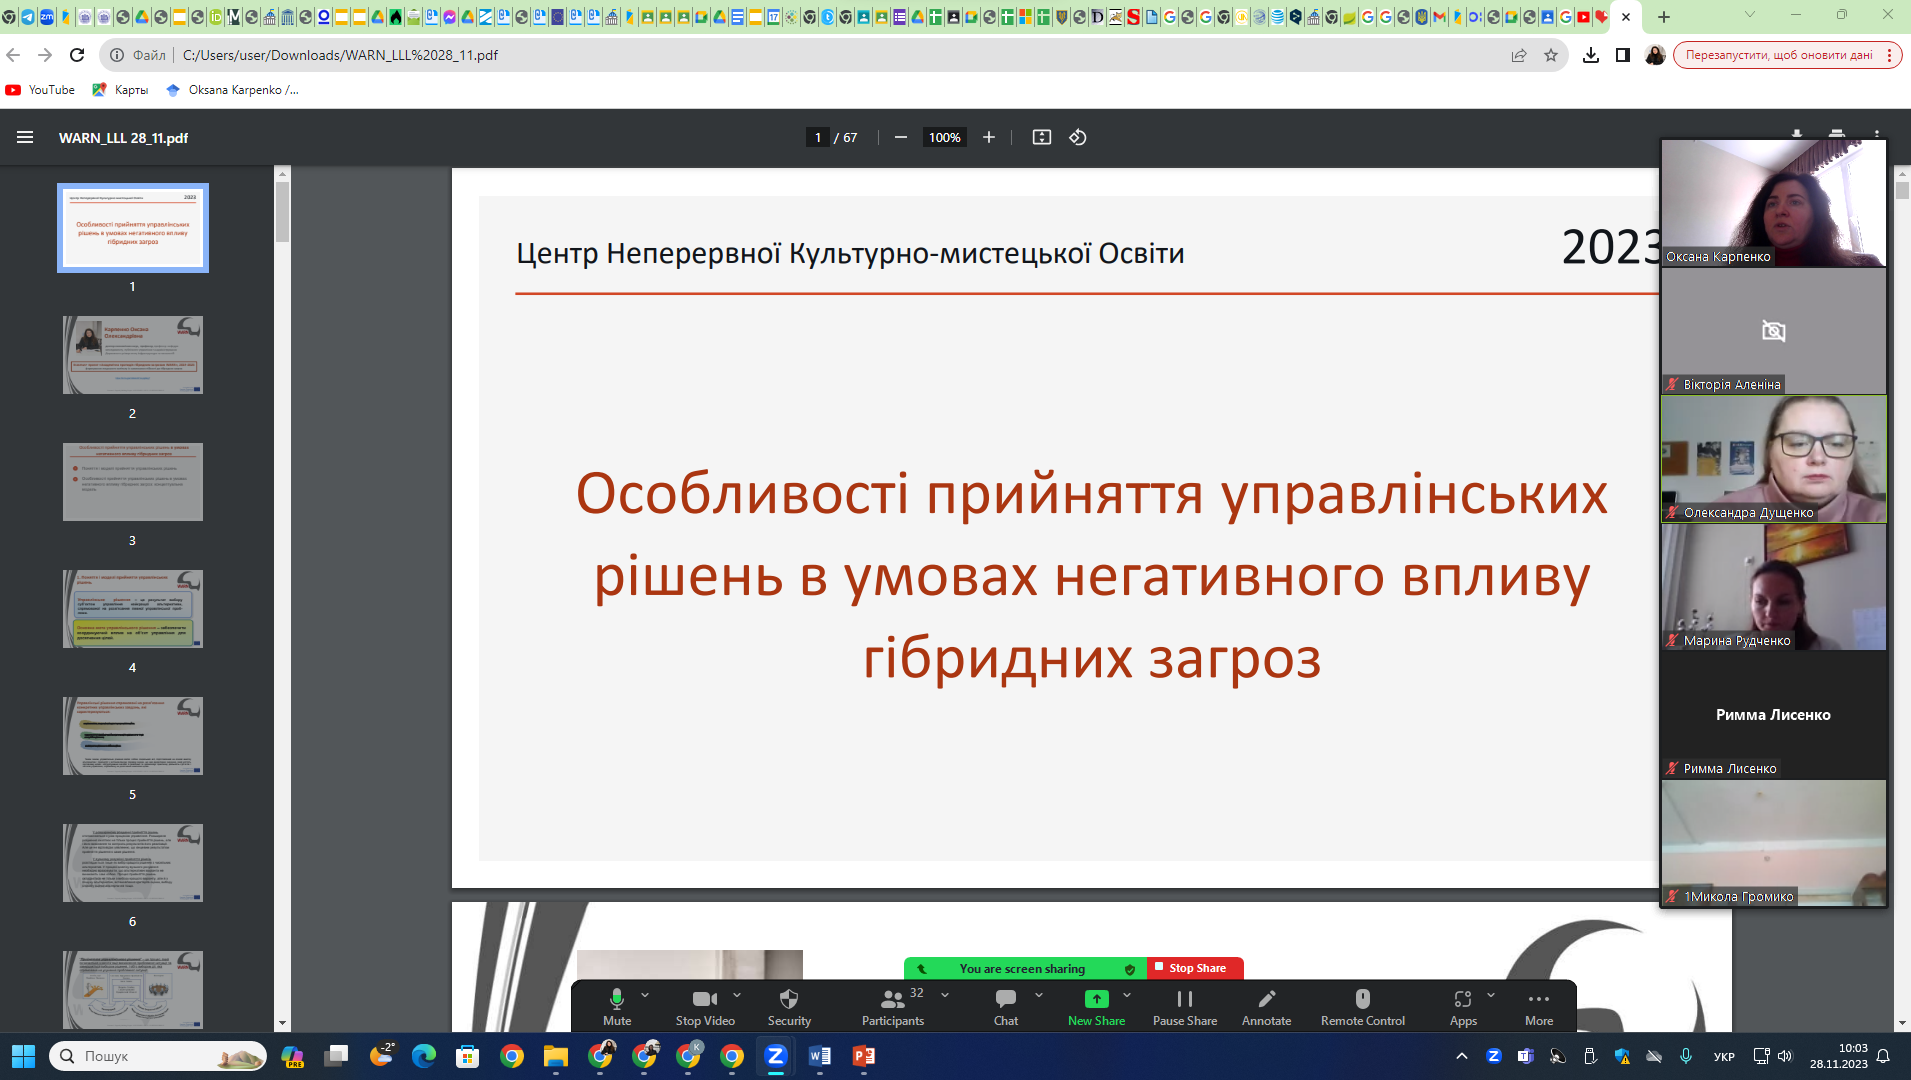Expand audio options next to Mute
Screen dimensions: 1911x1080
pos(645,995)
